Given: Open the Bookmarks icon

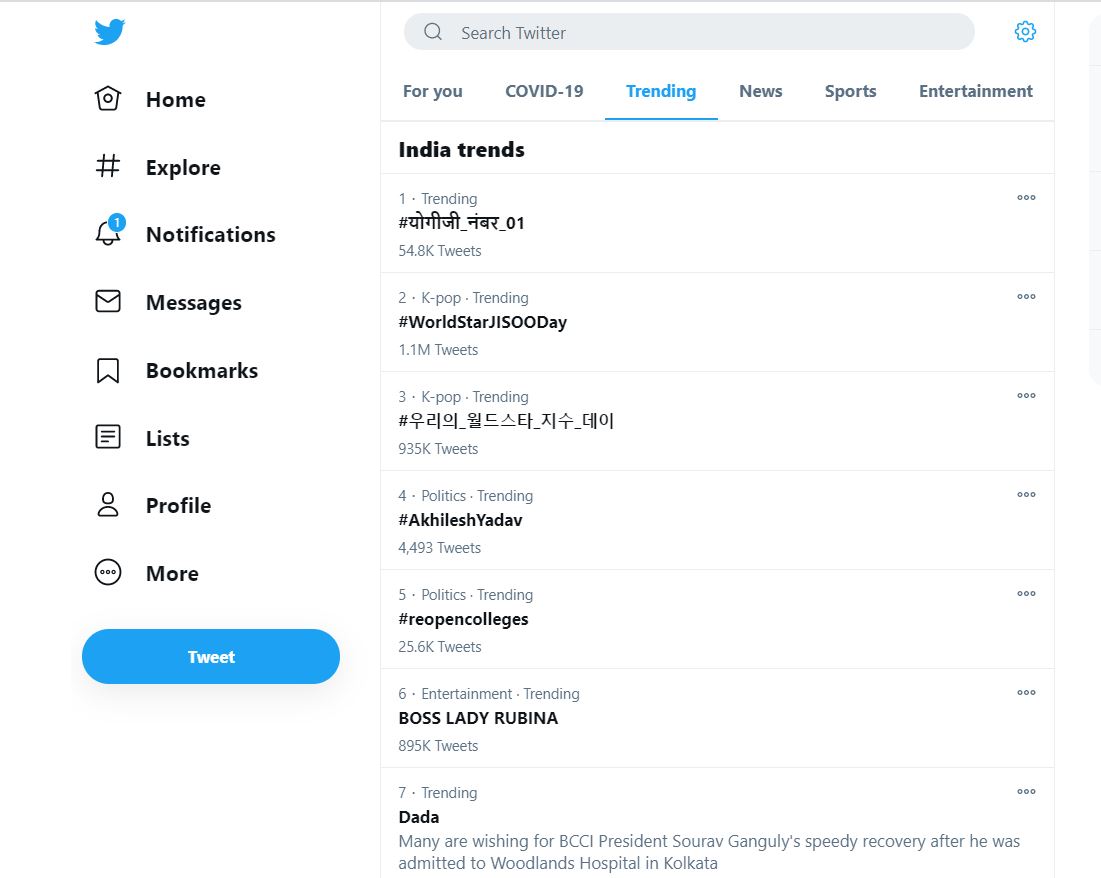Looking at the screenshot, I should pos(108,370).
